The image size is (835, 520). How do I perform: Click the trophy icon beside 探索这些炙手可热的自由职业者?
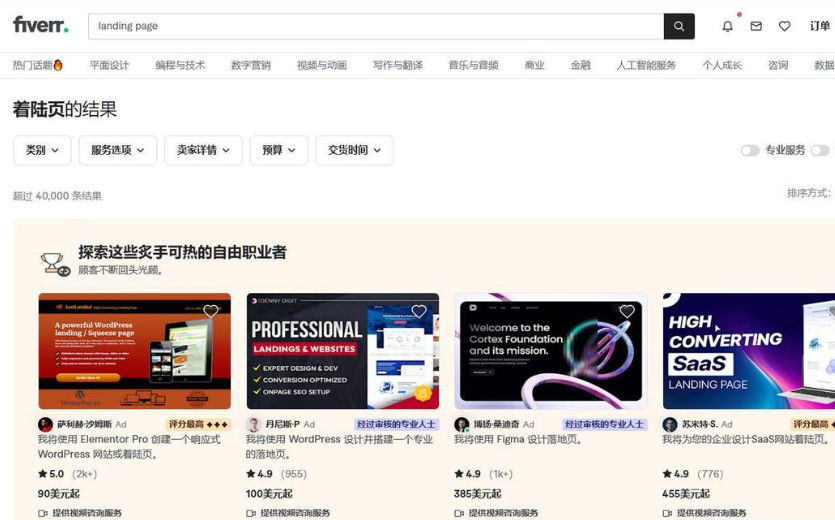click(x=55, y=264)
